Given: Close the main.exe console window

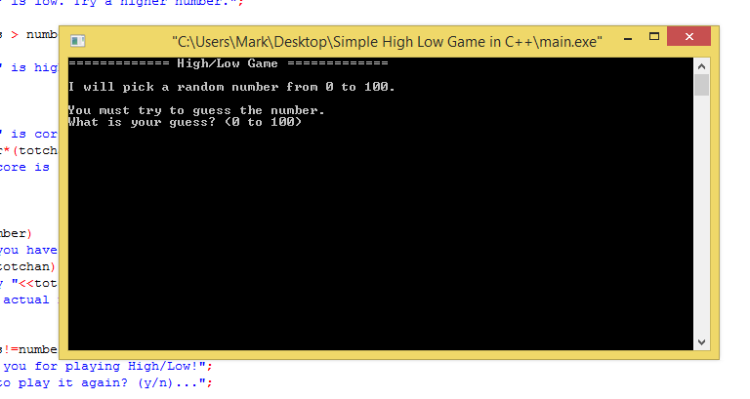Looking at the screenshot, I should click(689, 37).
